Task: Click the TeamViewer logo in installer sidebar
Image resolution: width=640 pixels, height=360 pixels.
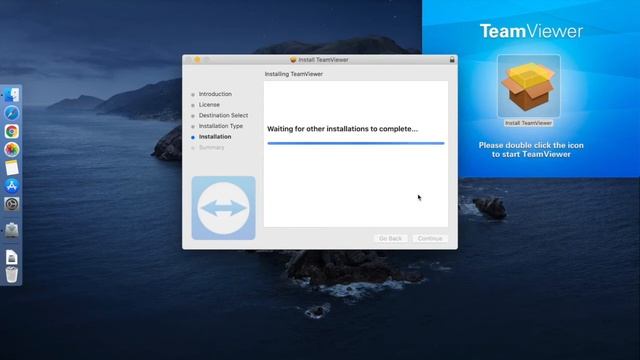Action: pos(224,208)
